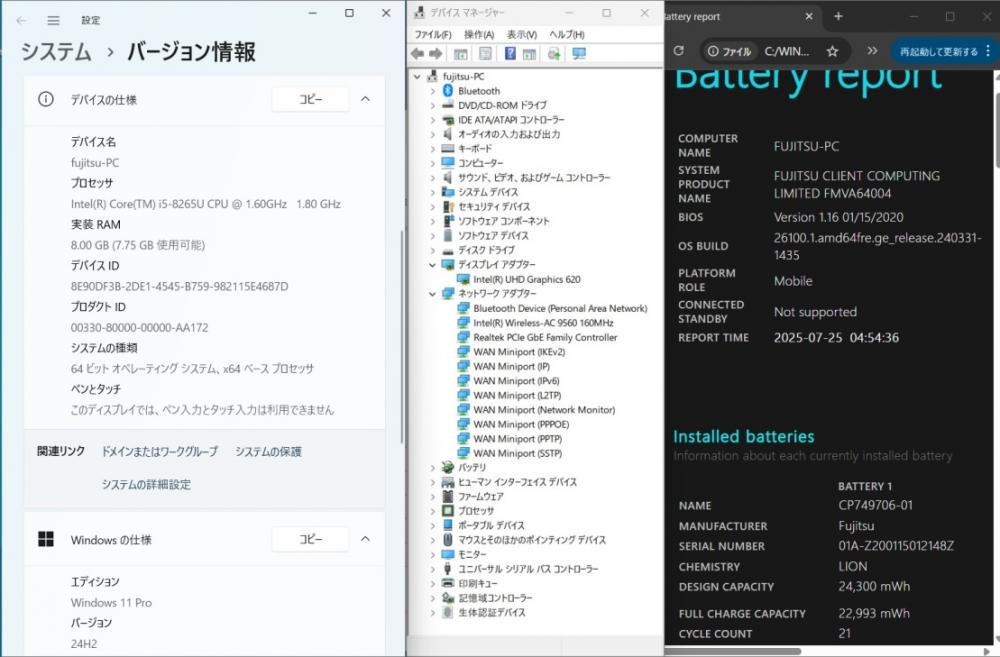Click the ポータブル デバイス icon
Image resolution: width=1000 pixels, height=657 pixels.
pyautogui.click(x=448, y=526)
